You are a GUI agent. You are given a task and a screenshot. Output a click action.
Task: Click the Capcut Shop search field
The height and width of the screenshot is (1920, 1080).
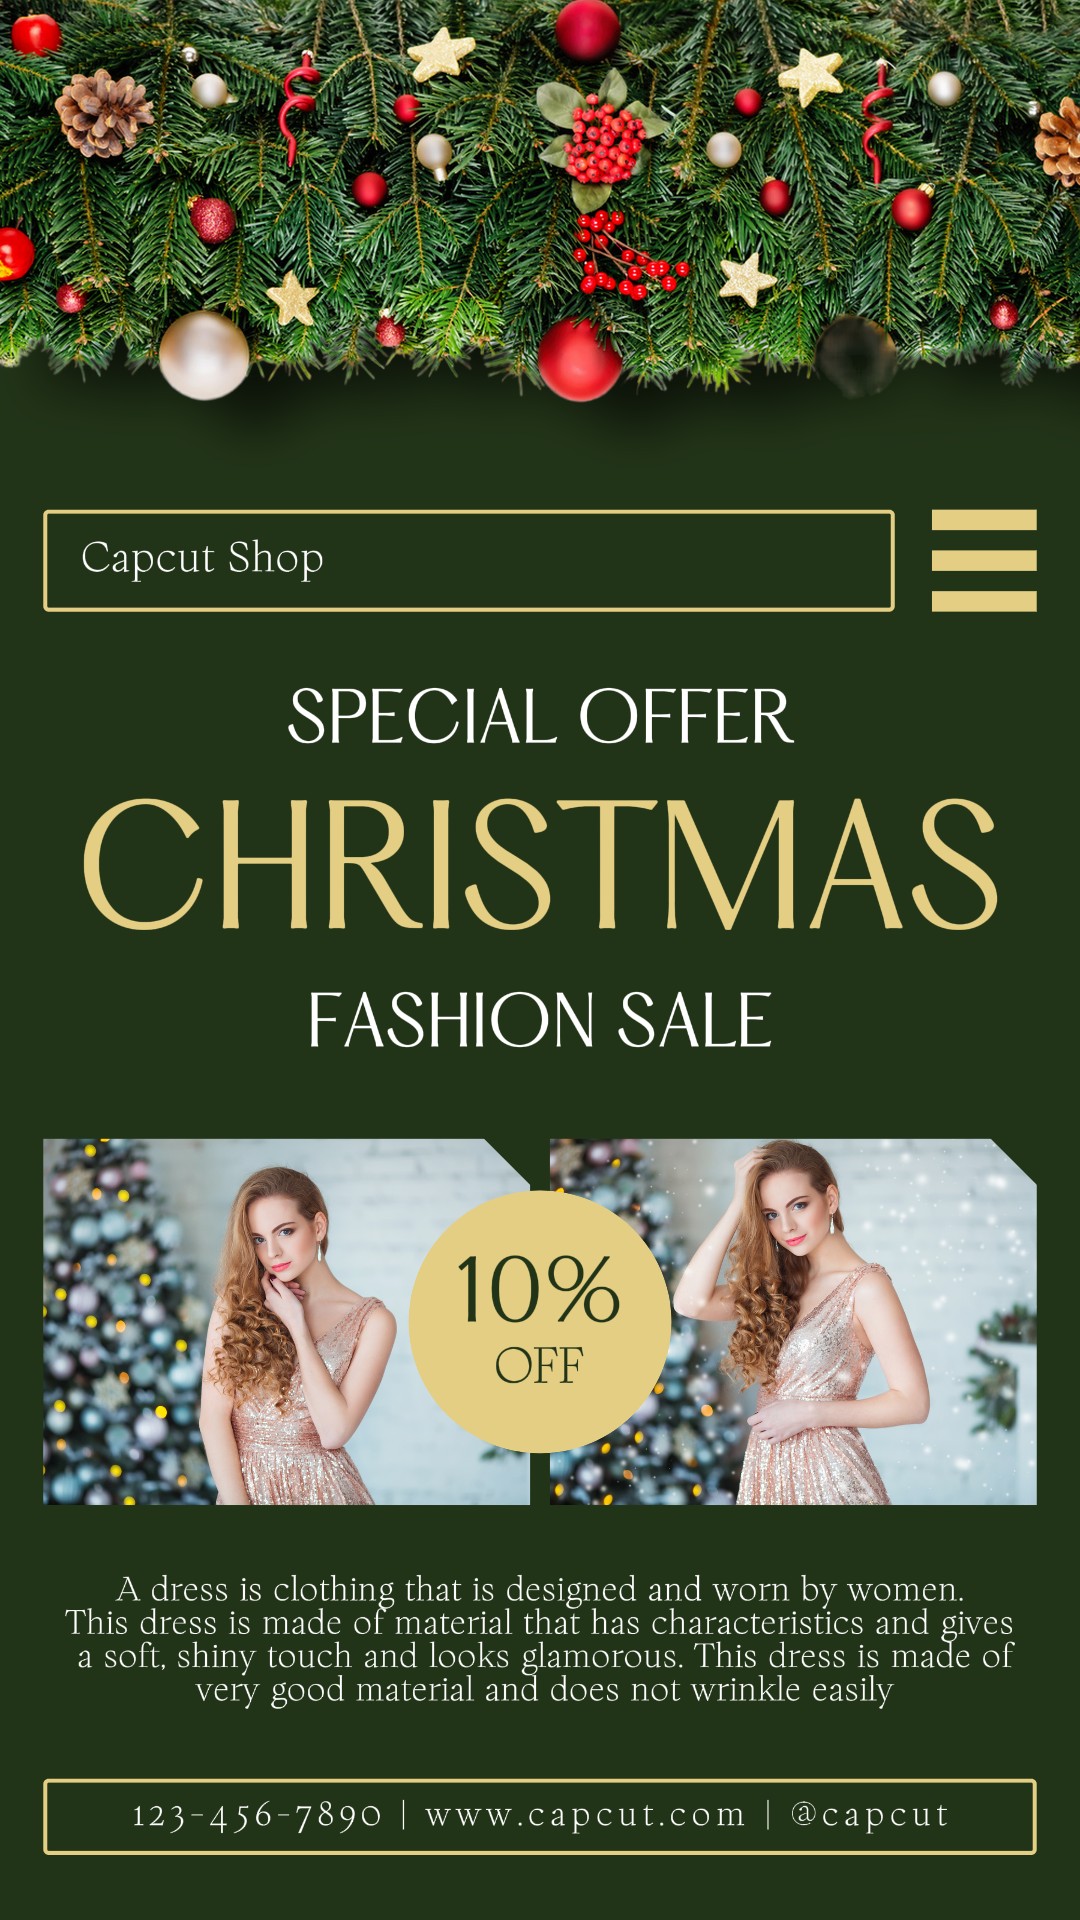click(x=469, y=560)
